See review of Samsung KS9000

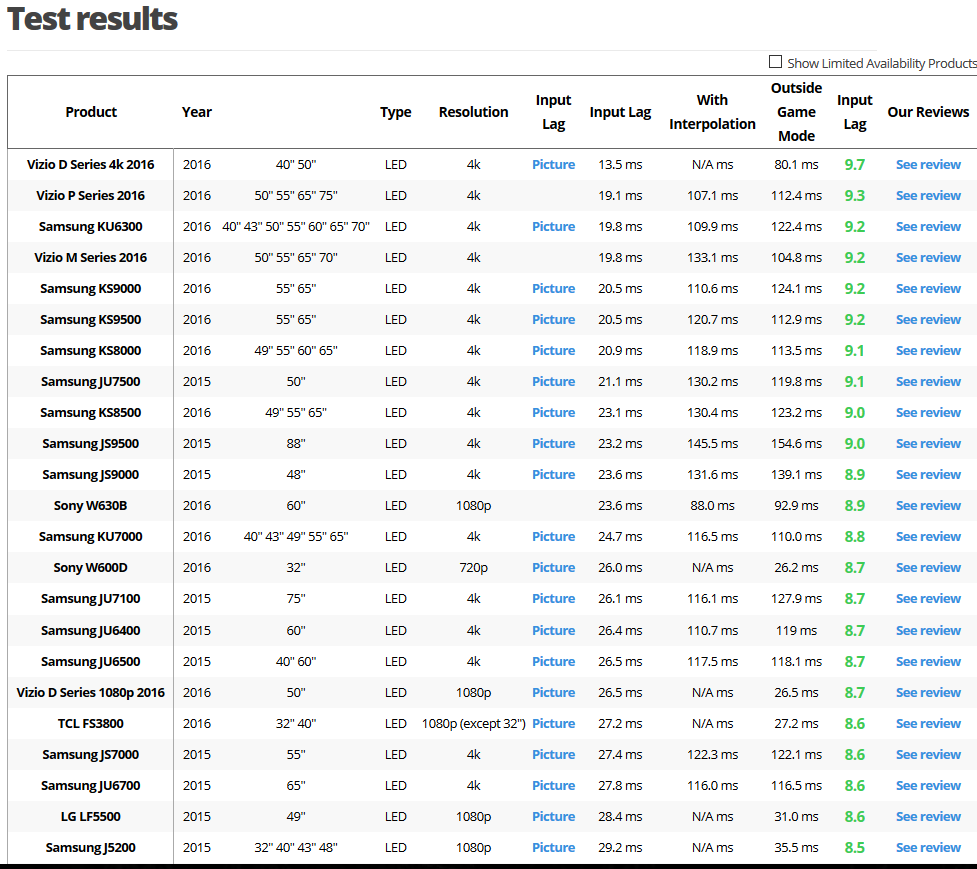(928, 288)
